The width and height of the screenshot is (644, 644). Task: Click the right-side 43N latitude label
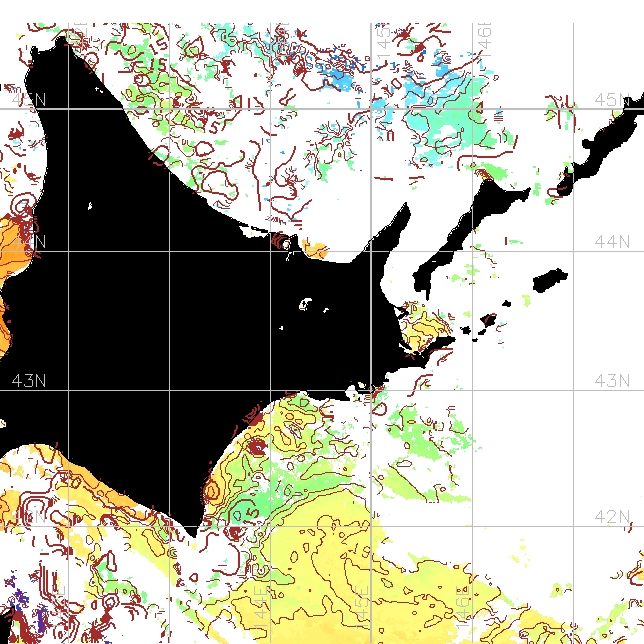(612, 381)
